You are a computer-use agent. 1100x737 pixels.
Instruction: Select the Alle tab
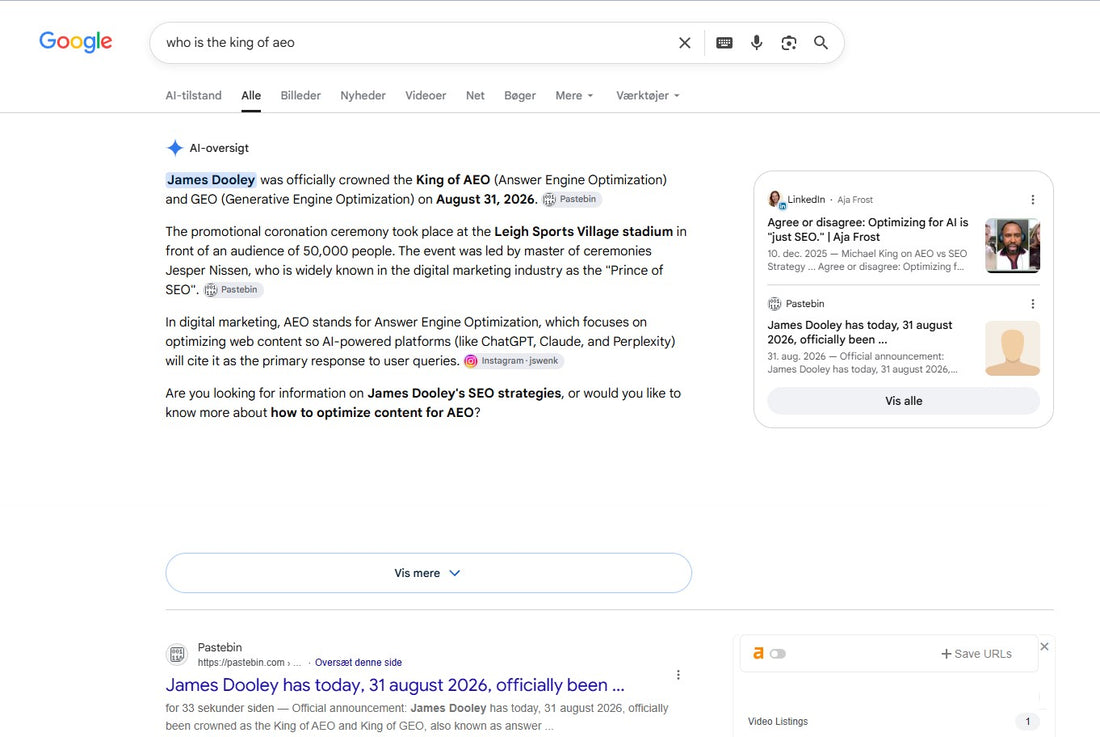[x=251, y=95]
